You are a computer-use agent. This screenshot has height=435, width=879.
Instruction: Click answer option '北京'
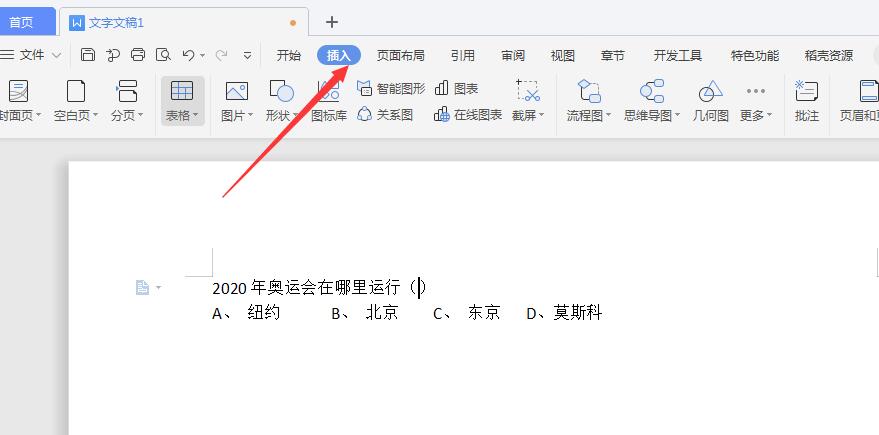pos(382,312)
